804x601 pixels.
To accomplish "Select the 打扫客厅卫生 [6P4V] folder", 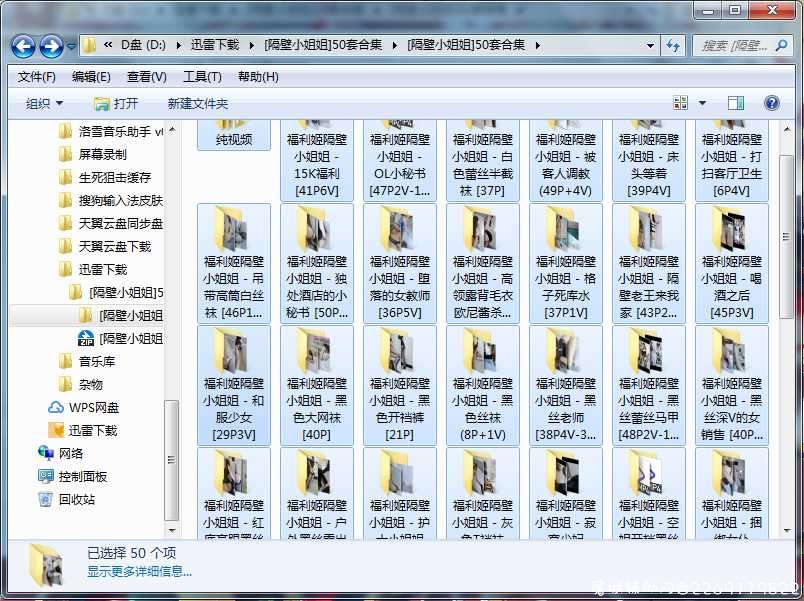I will [x=732, y=160].
